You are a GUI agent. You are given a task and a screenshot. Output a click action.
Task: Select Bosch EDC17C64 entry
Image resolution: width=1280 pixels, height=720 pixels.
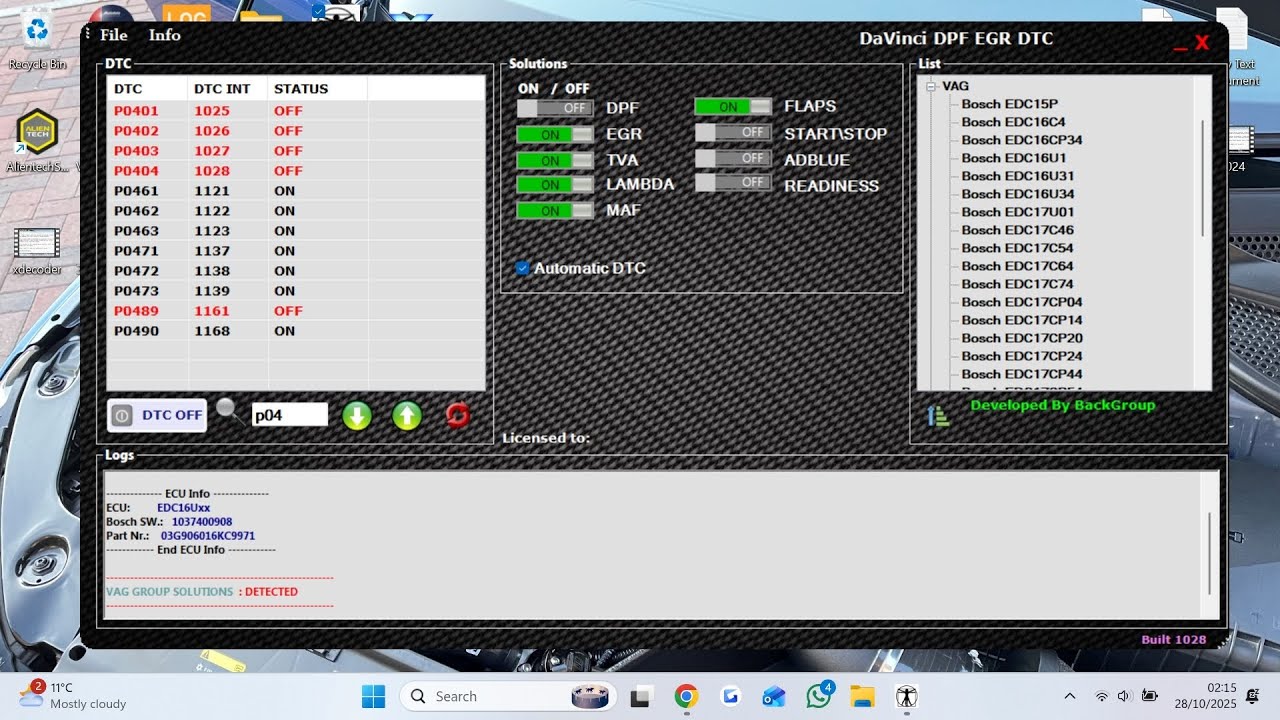tap(1017, 266)
